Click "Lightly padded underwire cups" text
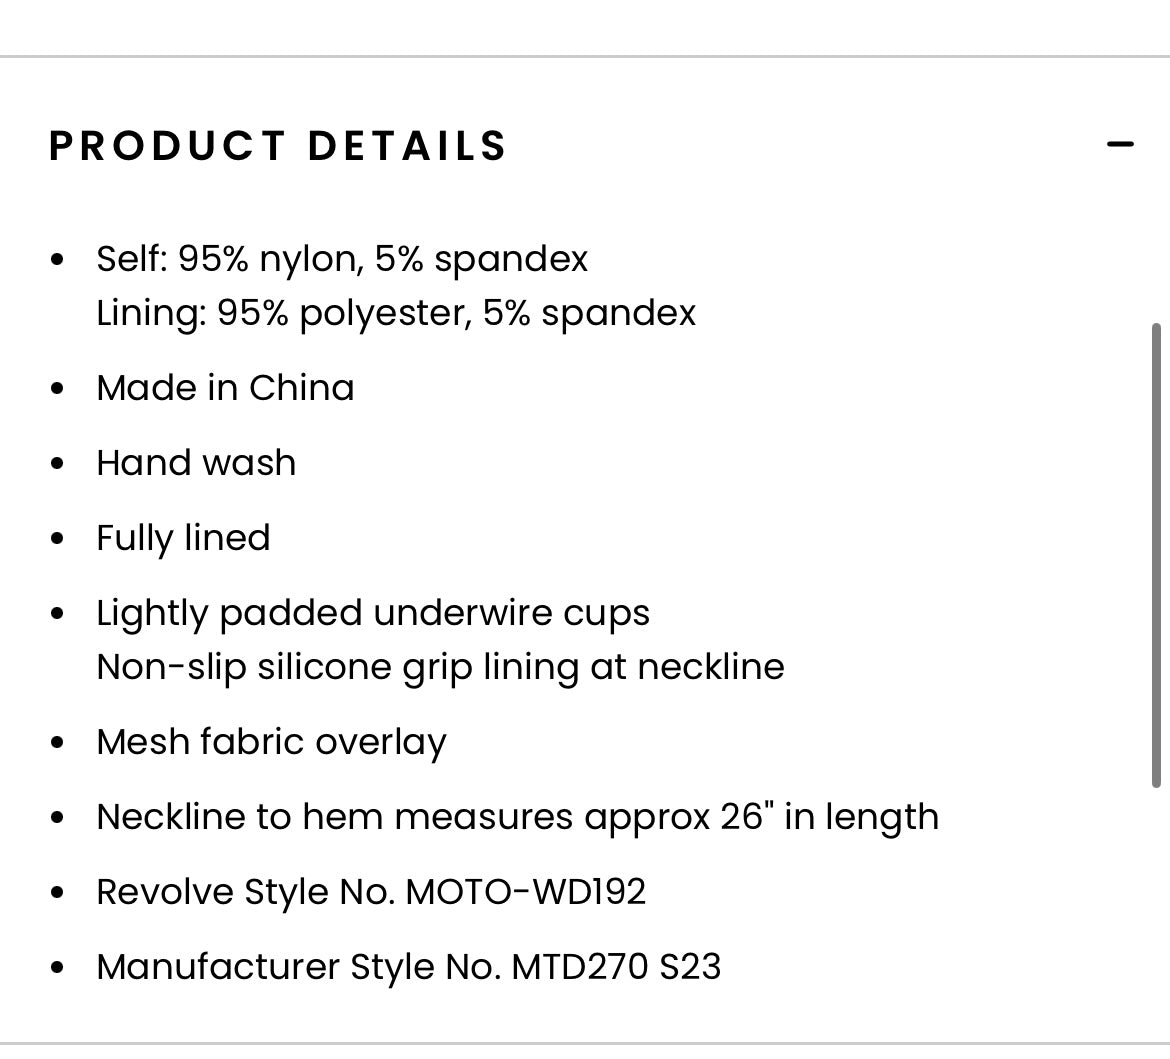 (x=373, y=613)
